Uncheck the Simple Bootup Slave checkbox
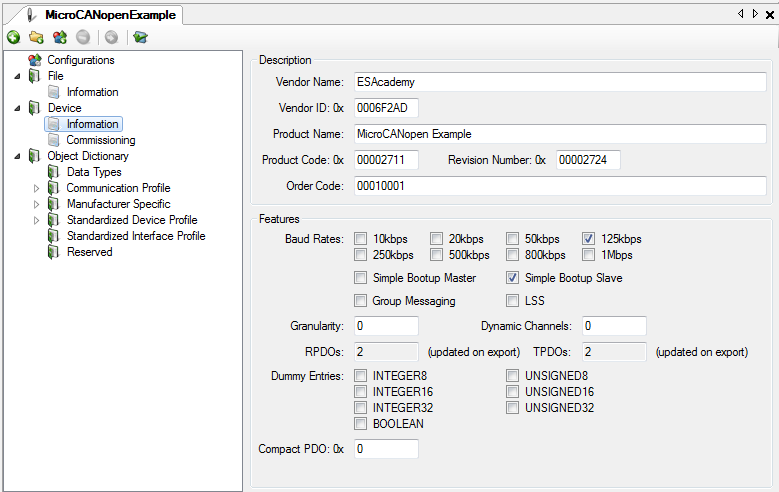The width and height of the screenshot is (779, 492). pos(513,278)
